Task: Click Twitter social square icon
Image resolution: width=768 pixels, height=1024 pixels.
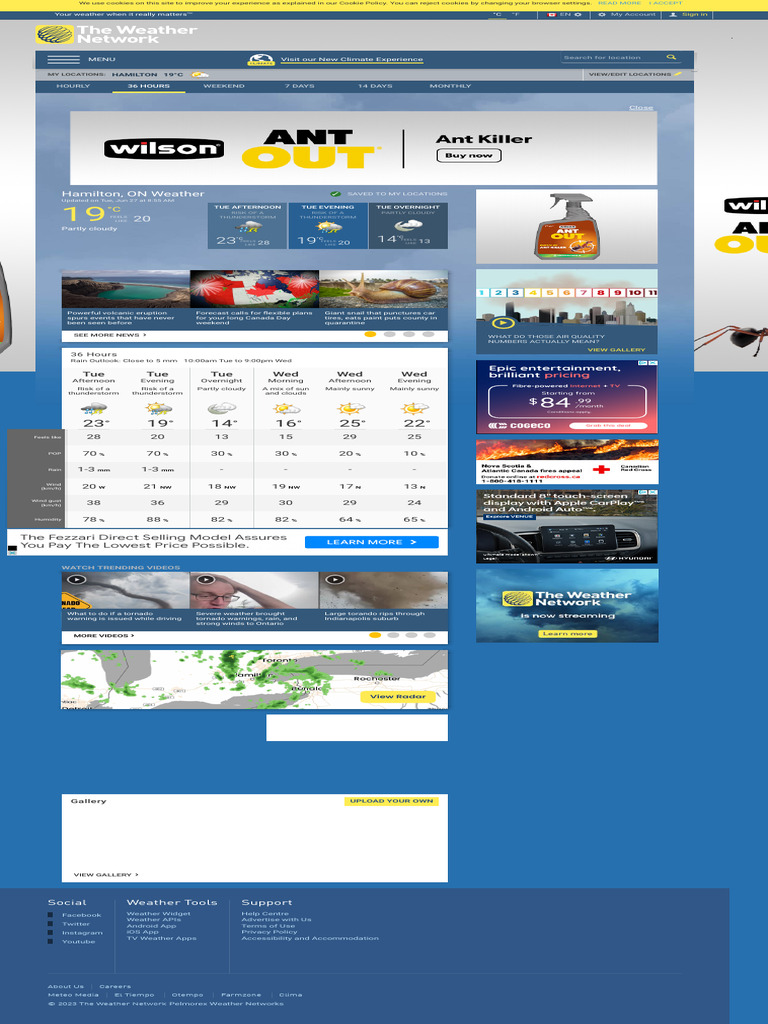Action: pos(50,923)
